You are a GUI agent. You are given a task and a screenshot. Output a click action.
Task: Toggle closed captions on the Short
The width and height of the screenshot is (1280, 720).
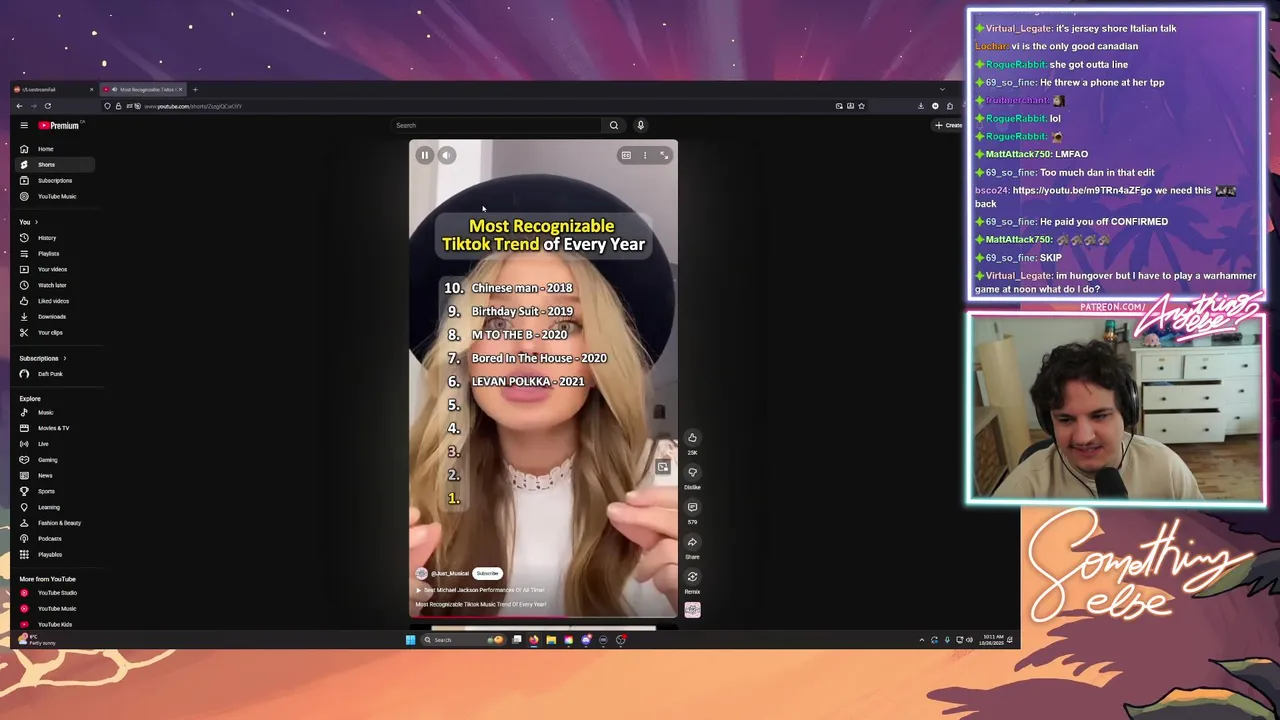pos(626,155)
